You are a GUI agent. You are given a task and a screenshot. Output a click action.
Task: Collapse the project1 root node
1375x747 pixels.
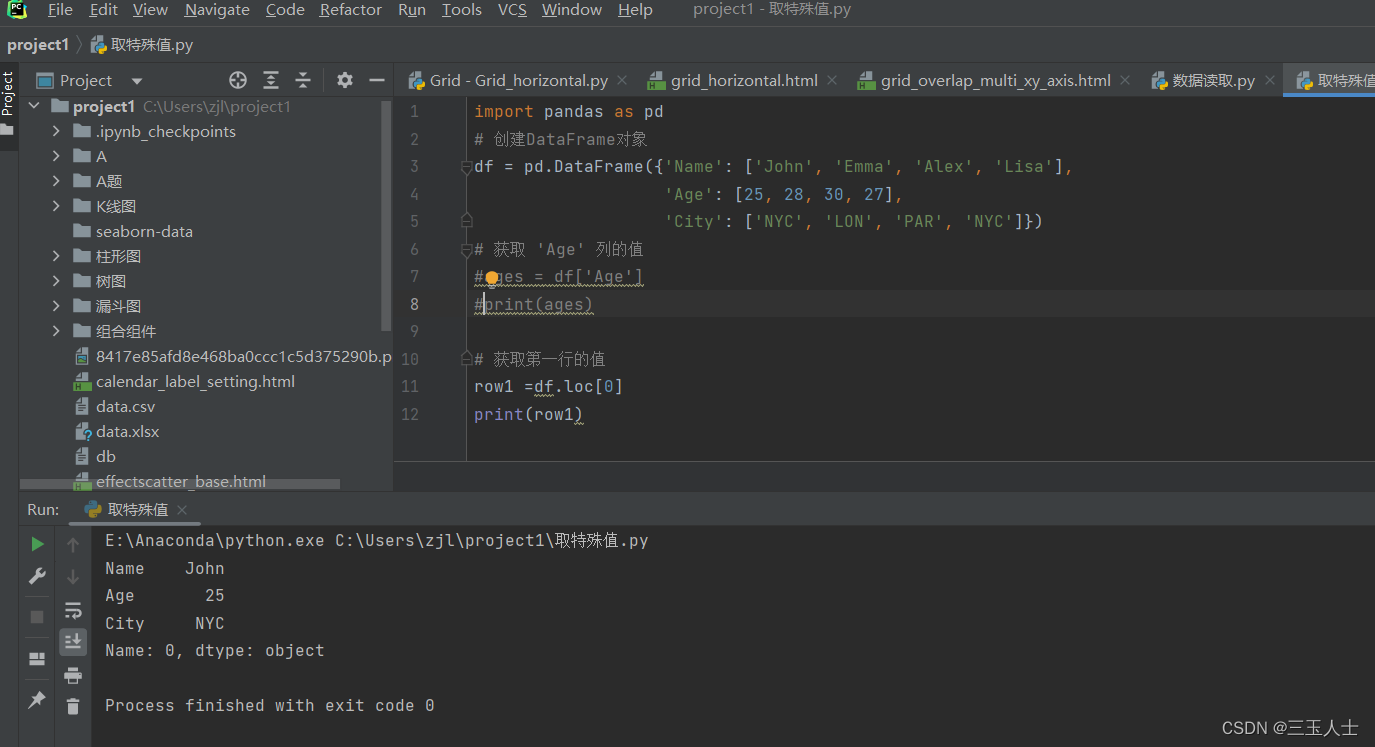pyautogui.click(x=33, y=105)
